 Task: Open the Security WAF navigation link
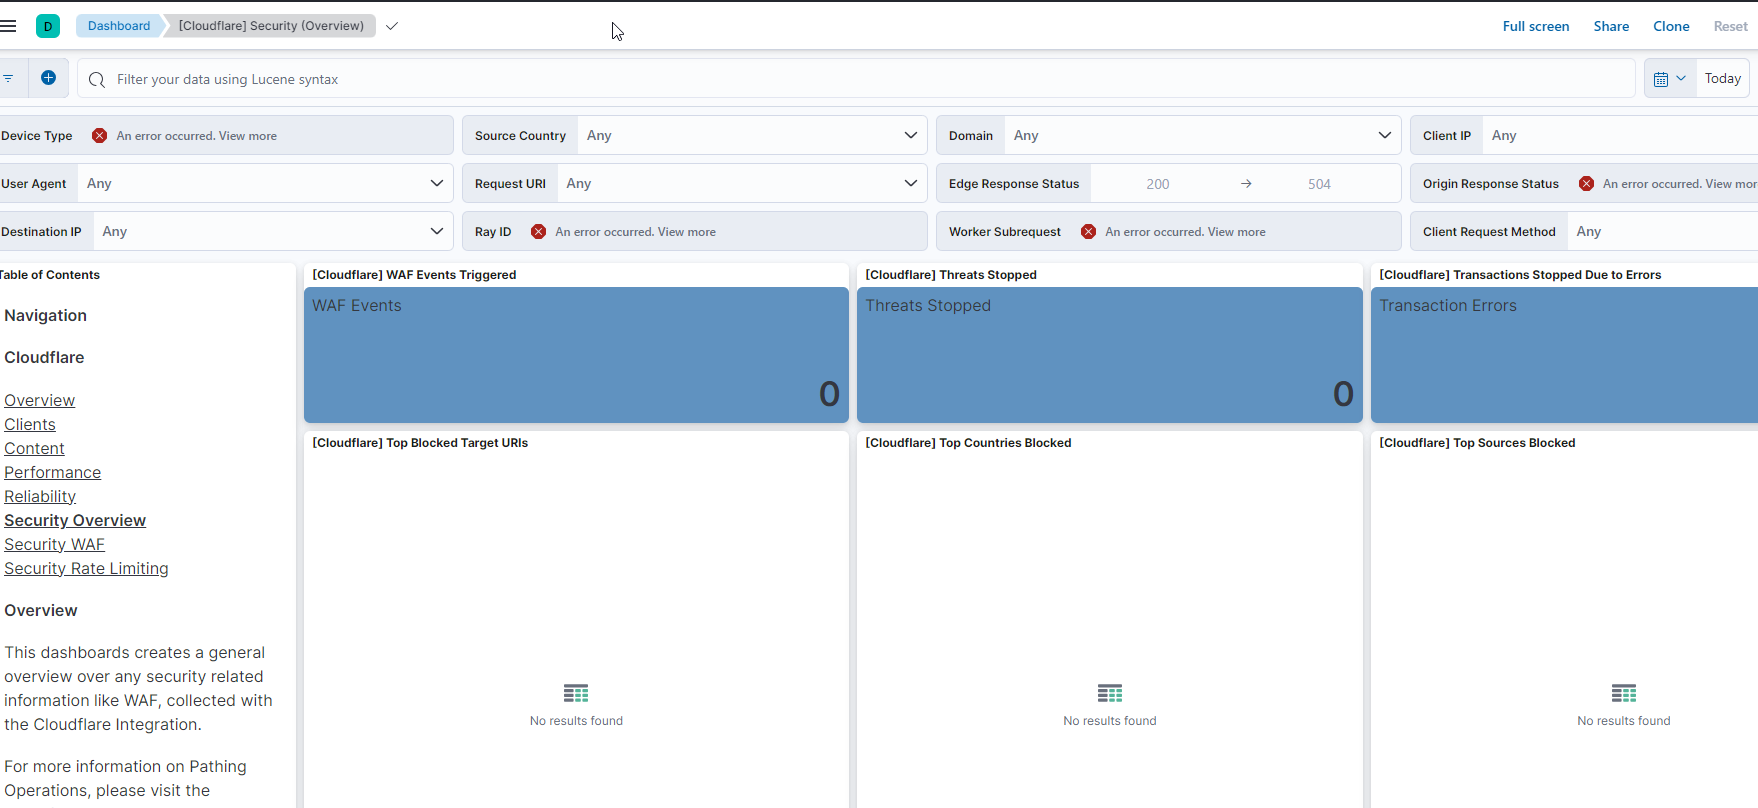click(54, 544)
